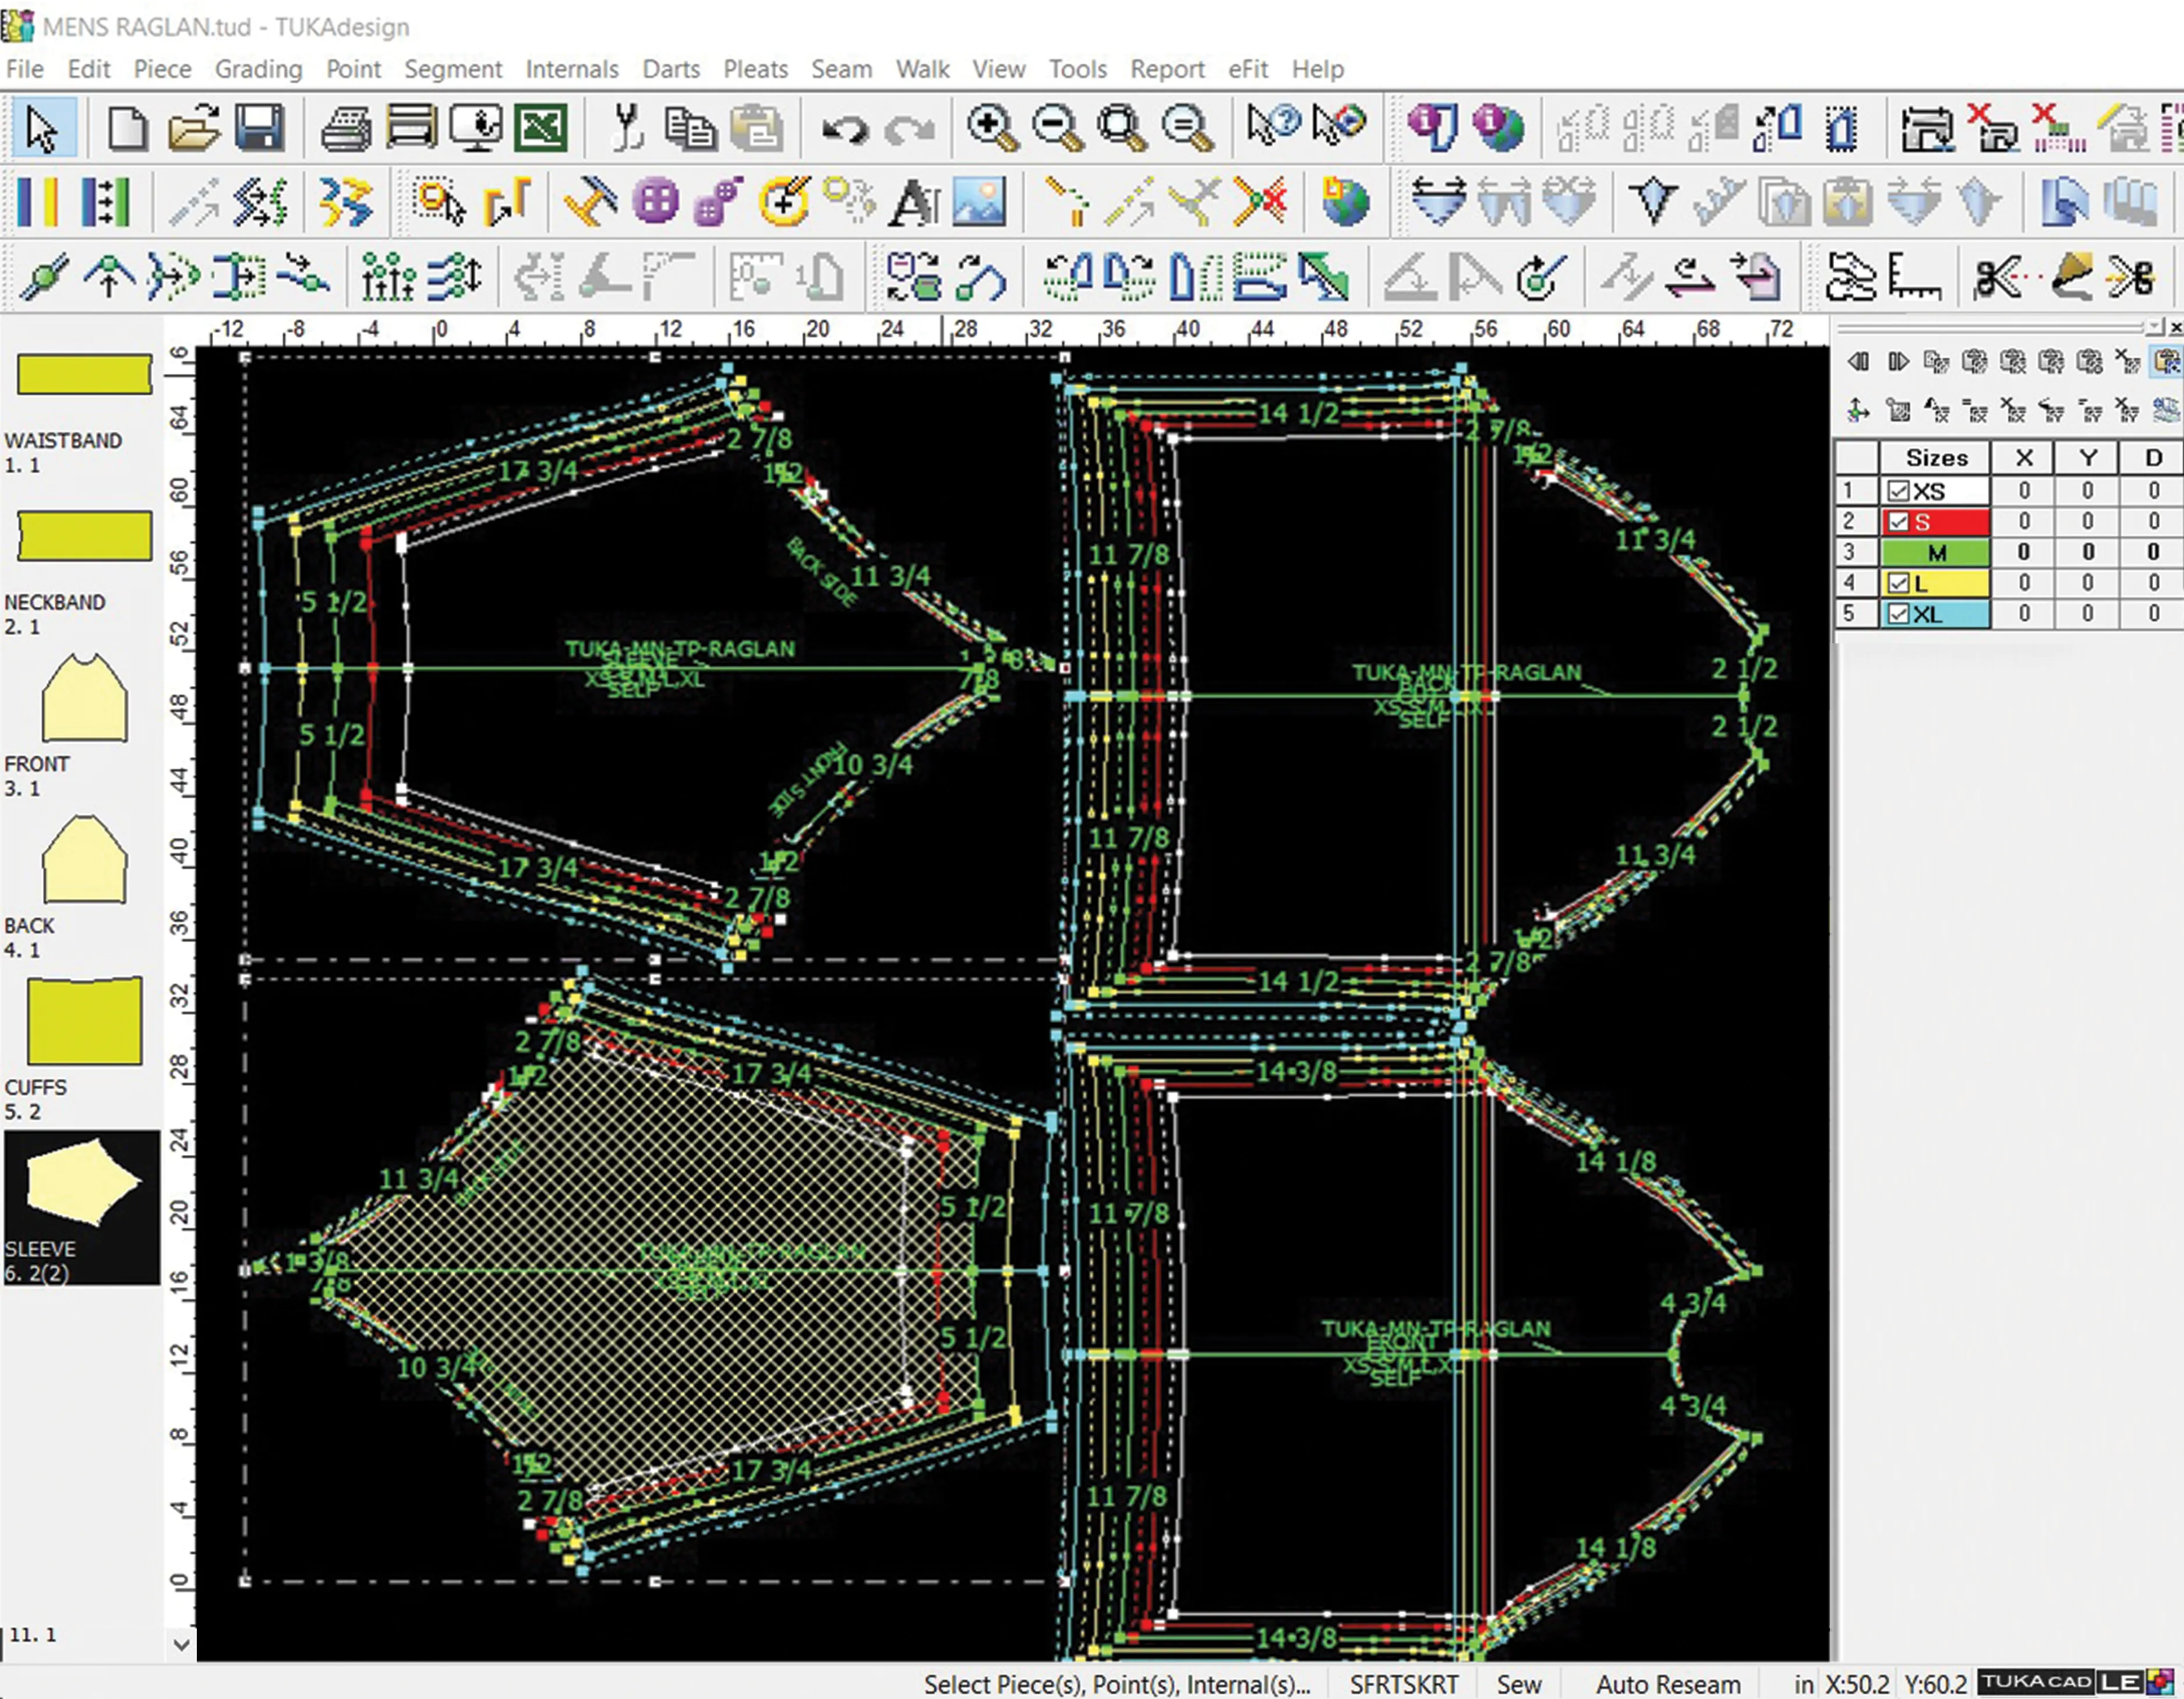Select the text annotation 'A' tool
Viewport: 2184px width, 1699px height.
(x=914, y=203)
